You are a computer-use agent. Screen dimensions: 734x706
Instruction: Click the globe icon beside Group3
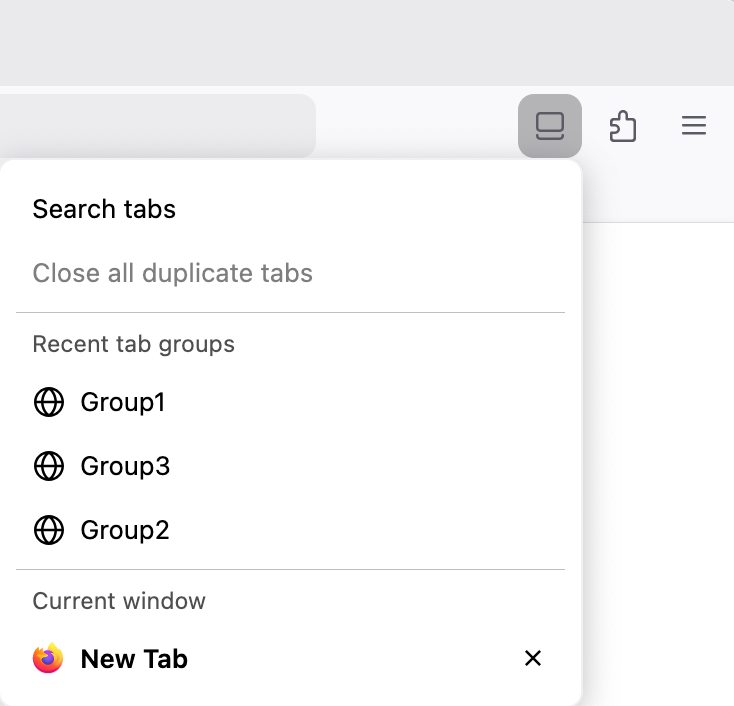click(x=49, y=466)
